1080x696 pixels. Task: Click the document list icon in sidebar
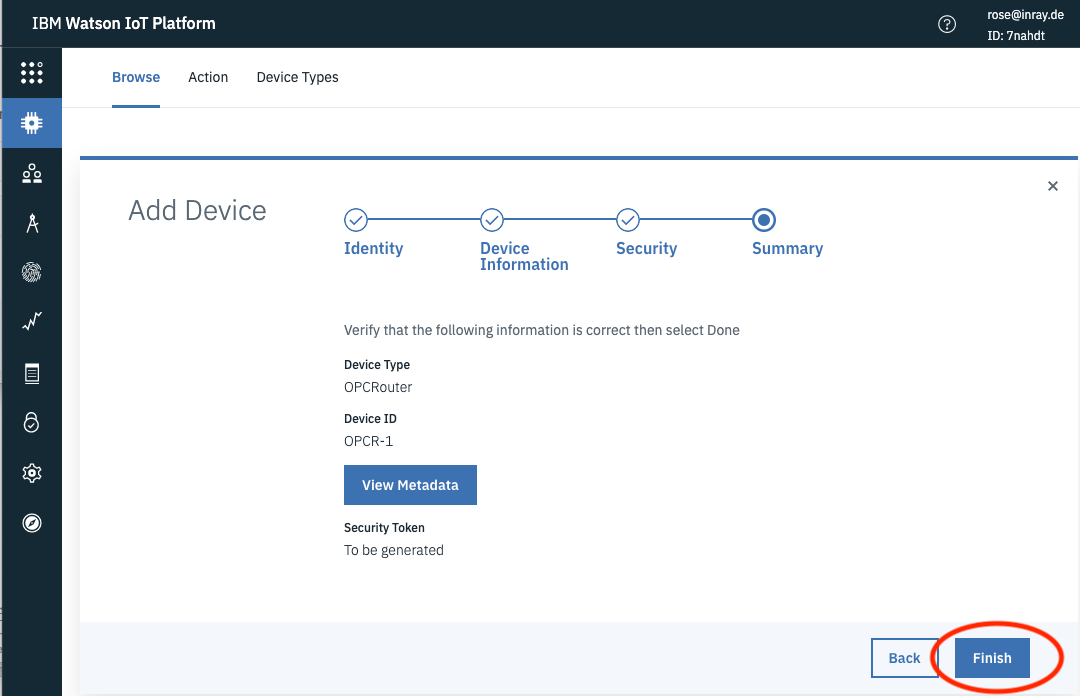click(32, 373)
